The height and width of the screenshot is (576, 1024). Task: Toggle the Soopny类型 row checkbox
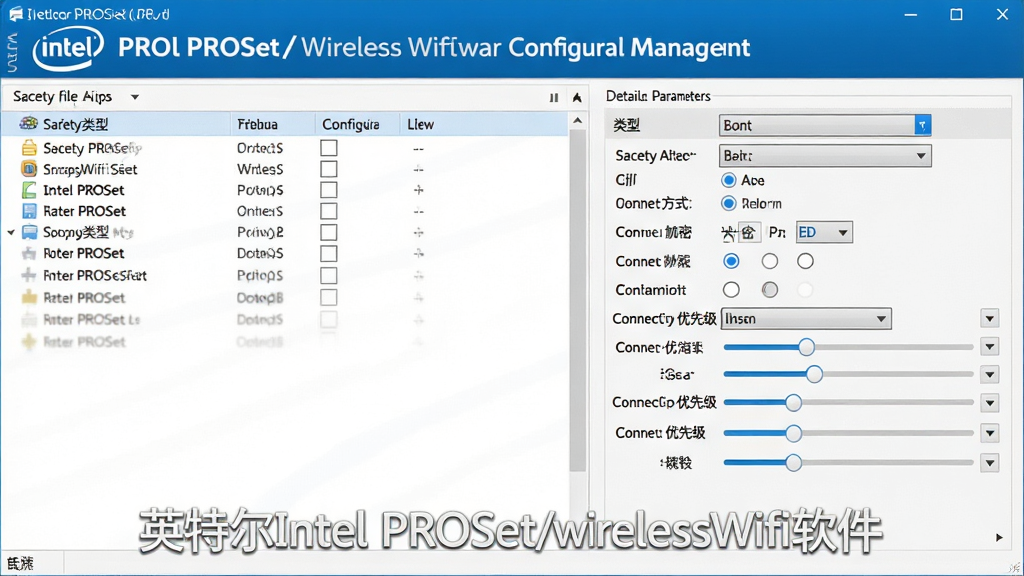[328, 232]
